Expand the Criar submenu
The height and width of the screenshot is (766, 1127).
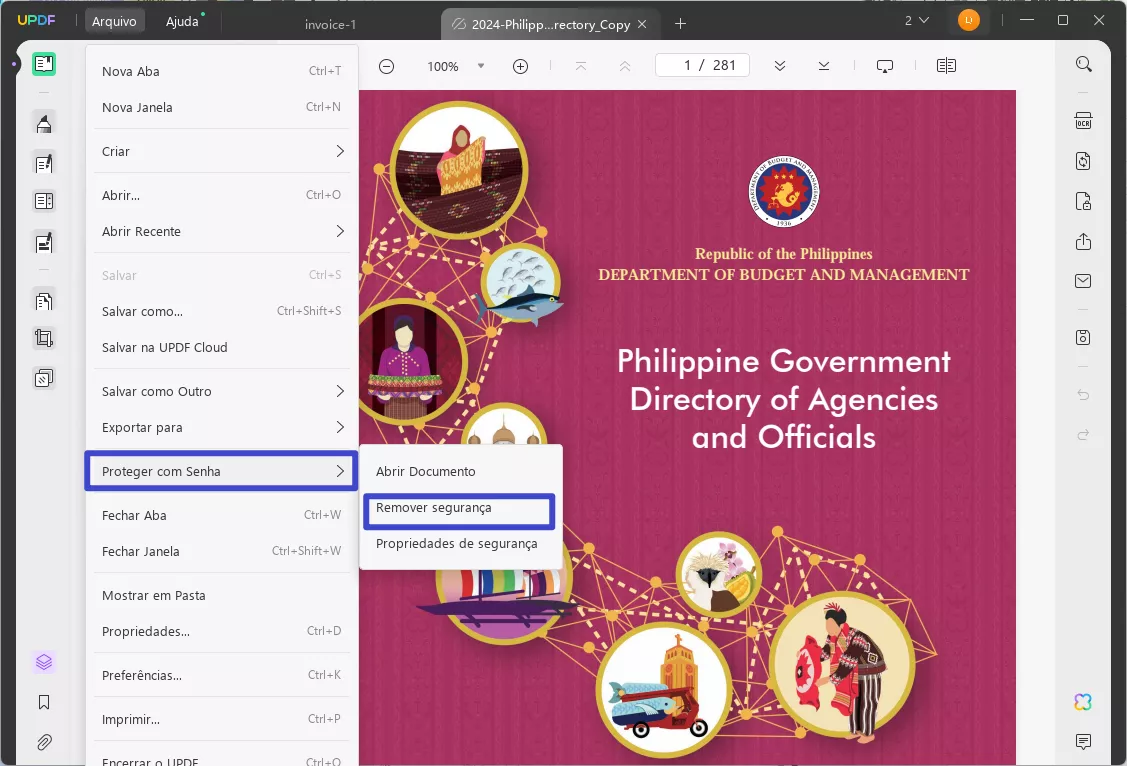(x=221, y=152)
